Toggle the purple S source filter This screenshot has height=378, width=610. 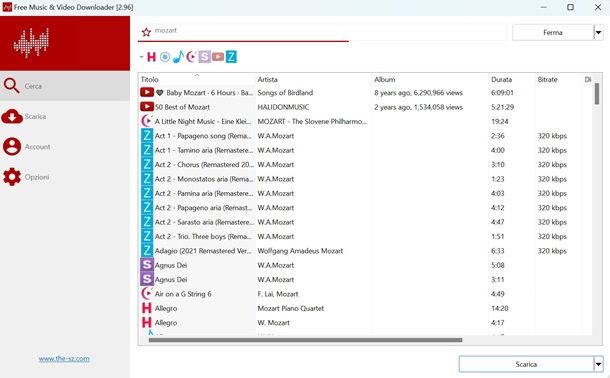click(205, 57)
